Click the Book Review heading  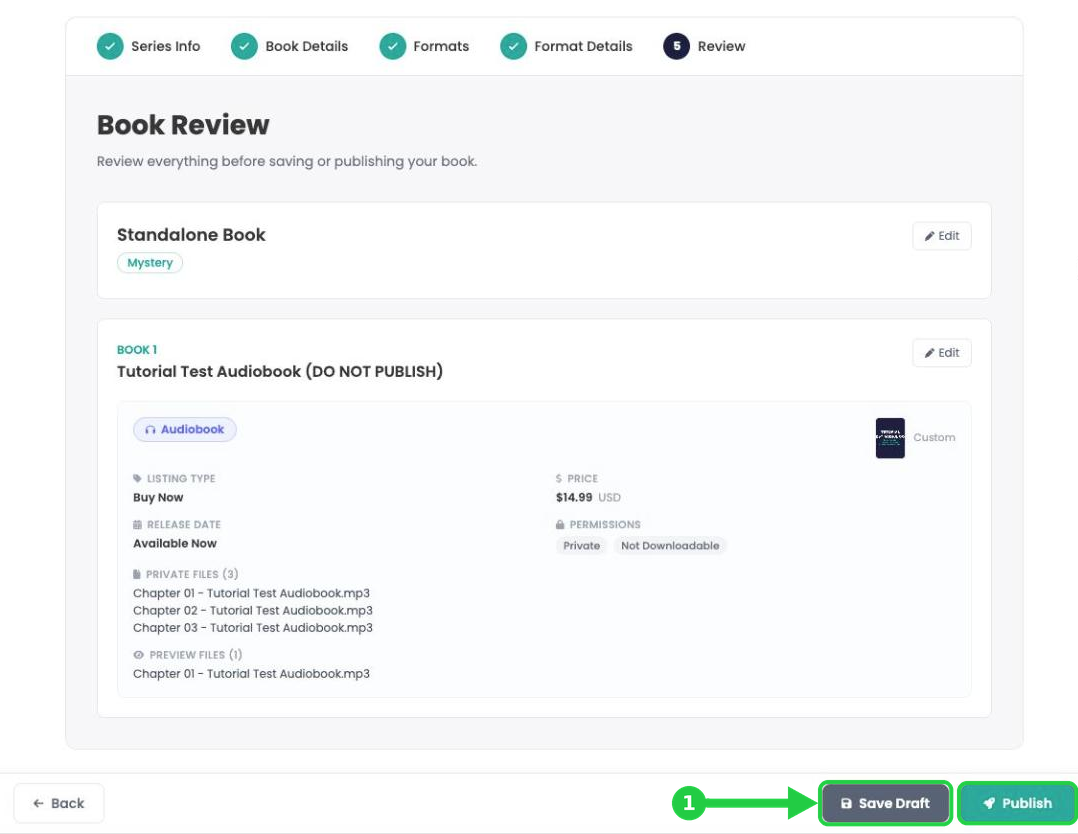point(183,125)
